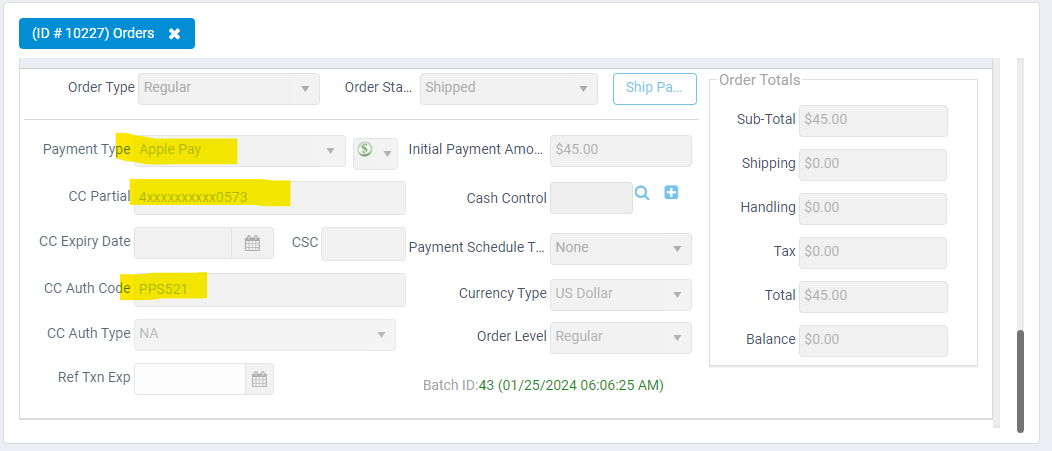
Task: Expand the Payment Type dropdown
Action: [x=240, y=151]
